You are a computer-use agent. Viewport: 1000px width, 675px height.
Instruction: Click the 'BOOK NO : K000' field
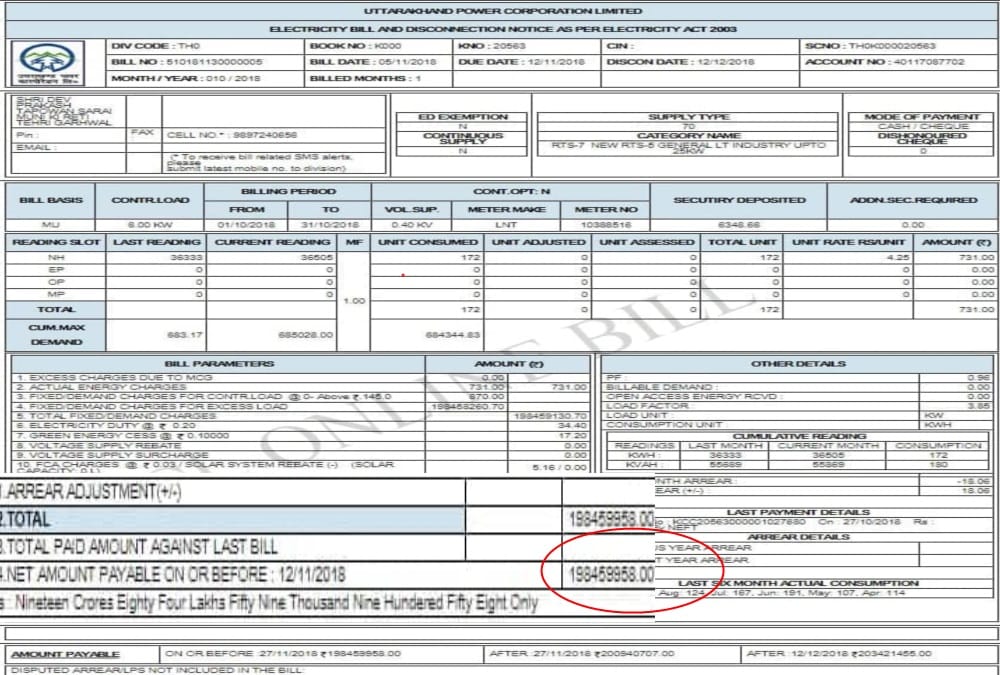[356, 46]
